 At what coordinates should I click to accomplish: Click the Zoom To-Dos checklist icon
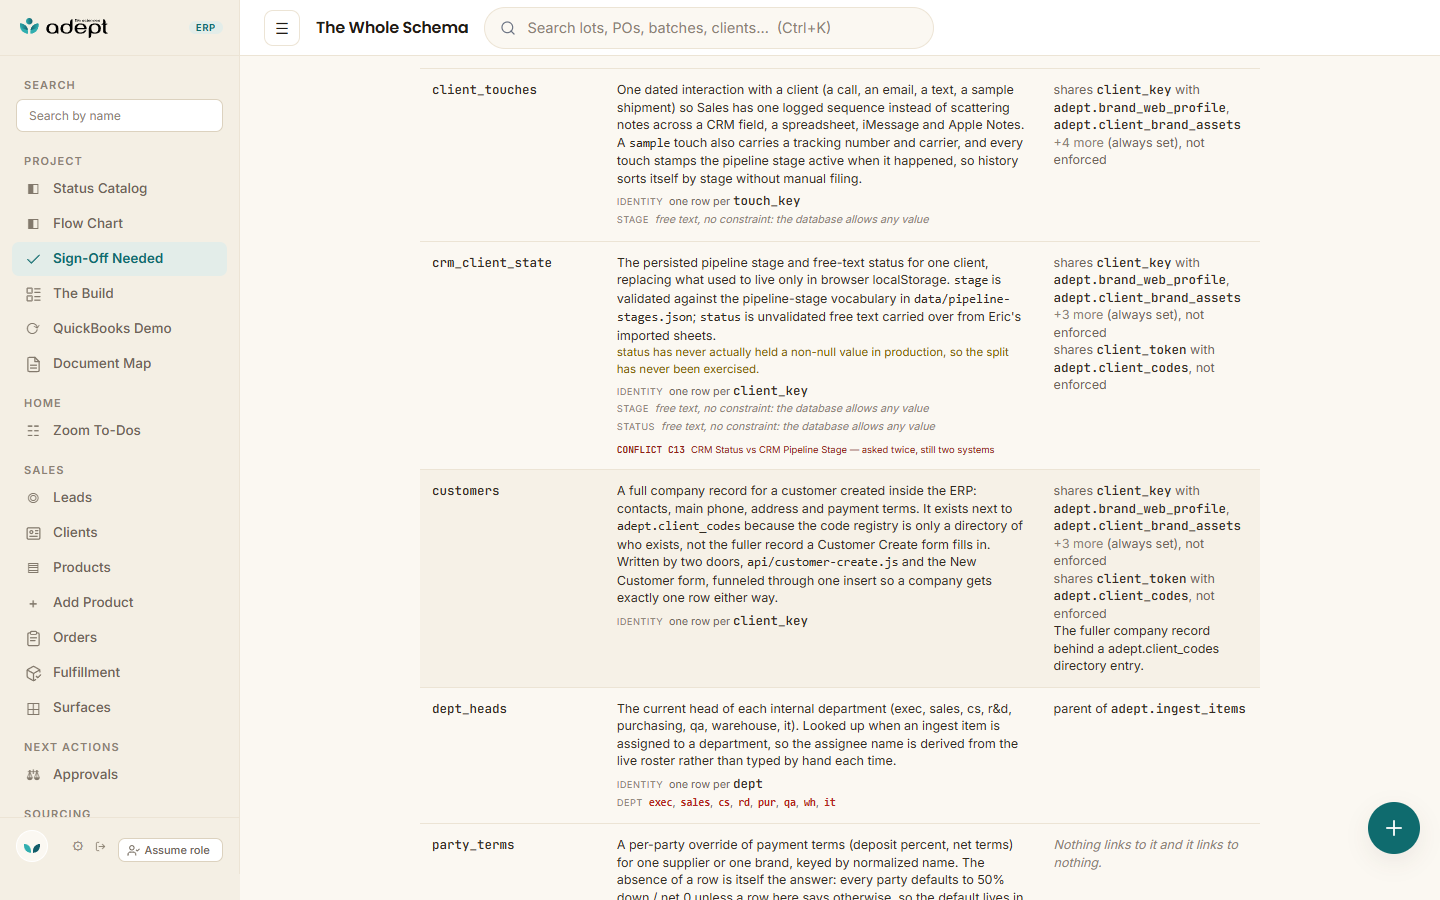tap(33, 431)
